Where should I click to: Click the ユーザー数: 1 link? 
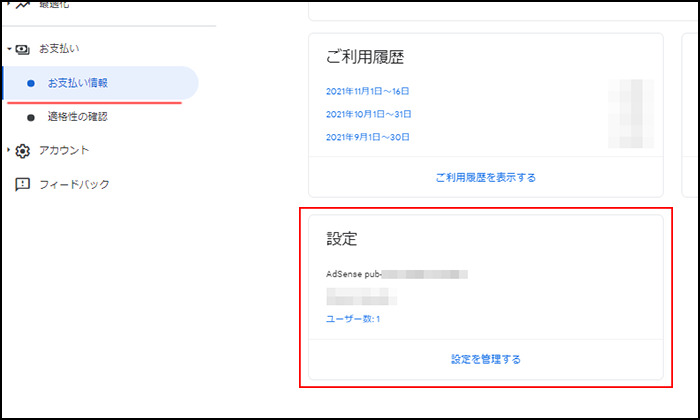[x=353, y=319]
